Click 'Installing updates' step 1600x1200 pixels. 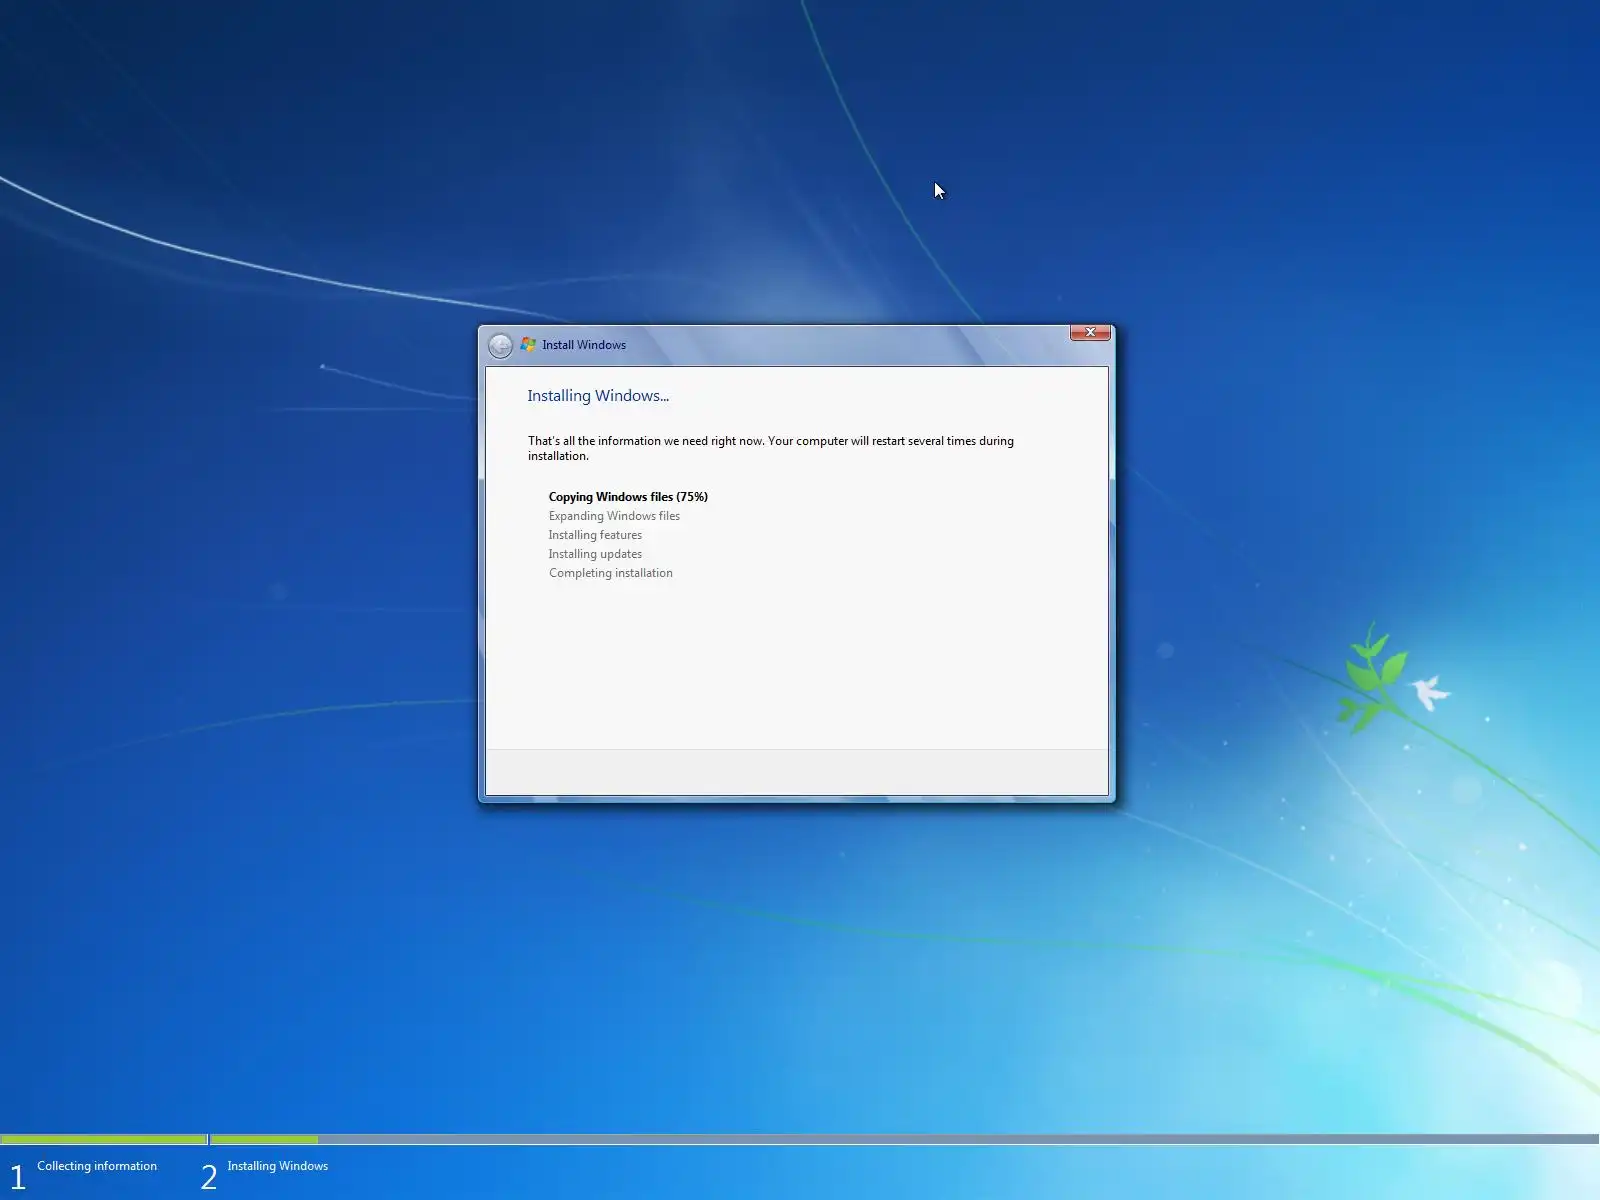pos(595,554)
